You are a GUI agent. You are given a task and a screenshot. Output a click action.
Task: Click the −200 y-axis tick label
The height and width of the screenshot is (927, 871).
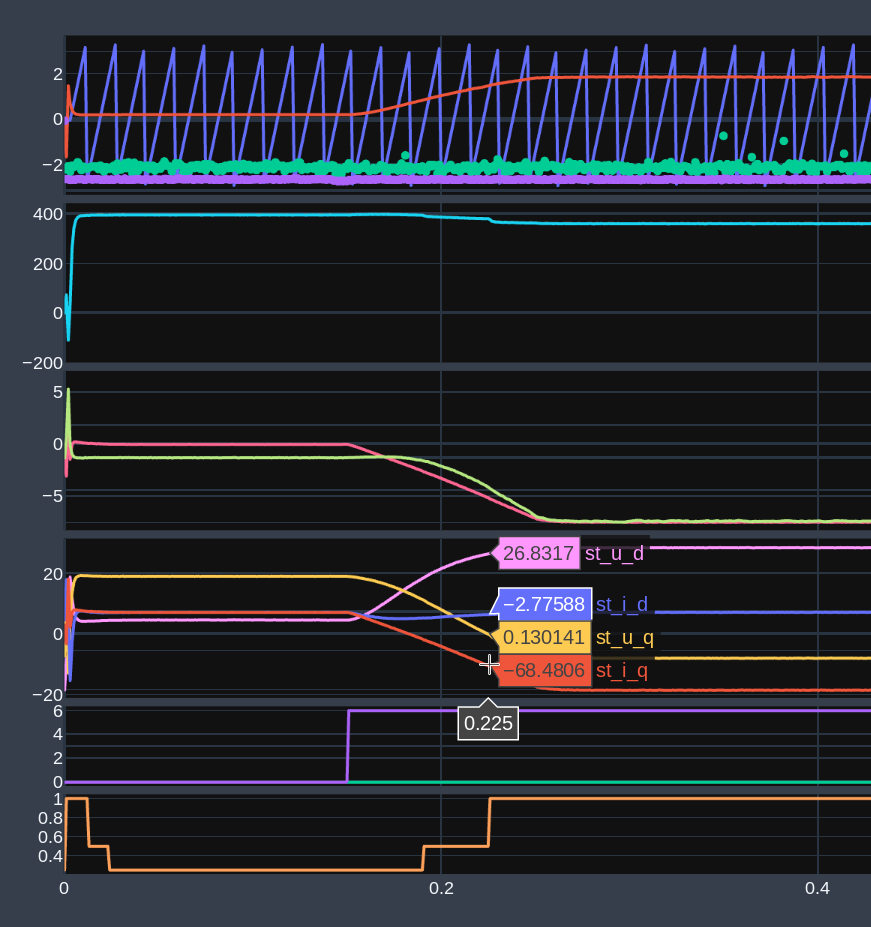(43, 363)
